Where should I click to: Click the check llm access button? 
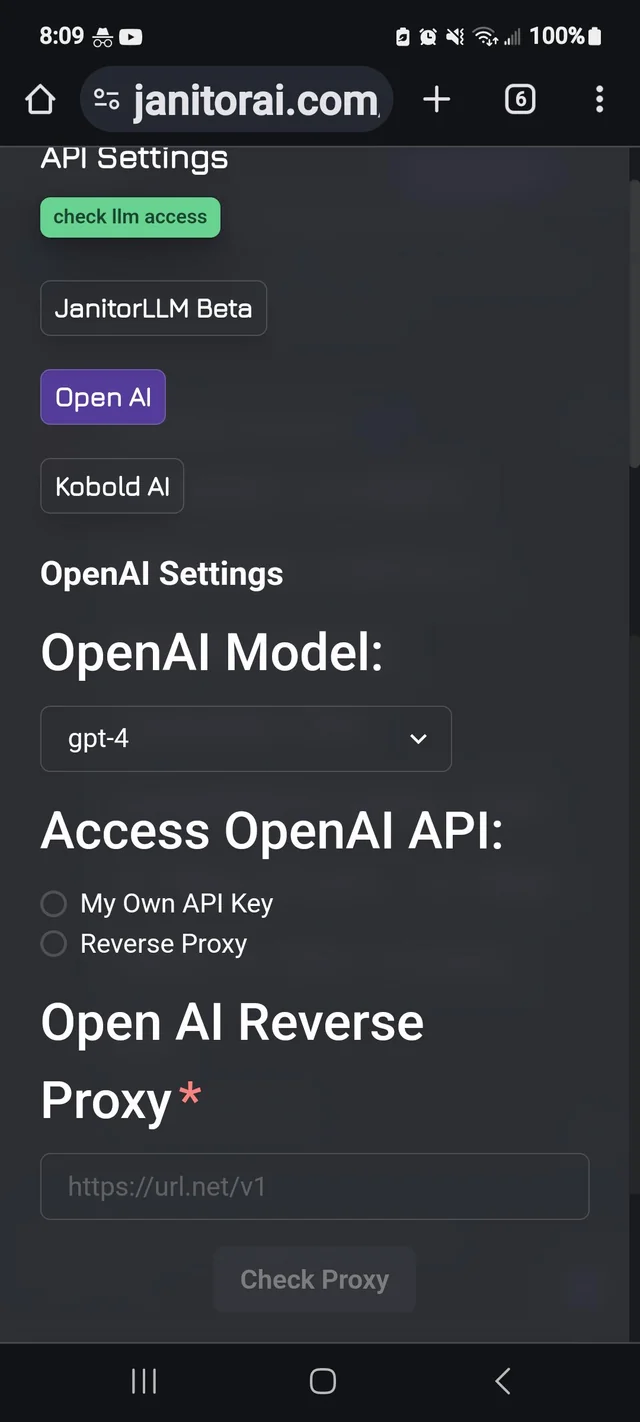(130, 217)
